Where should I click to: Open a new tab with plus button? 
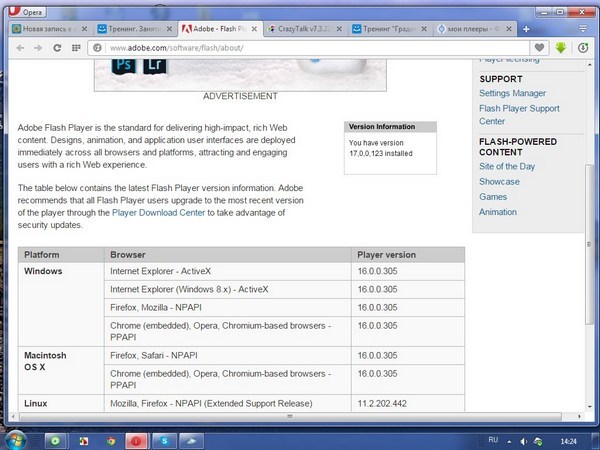click(x=526, y=29)
